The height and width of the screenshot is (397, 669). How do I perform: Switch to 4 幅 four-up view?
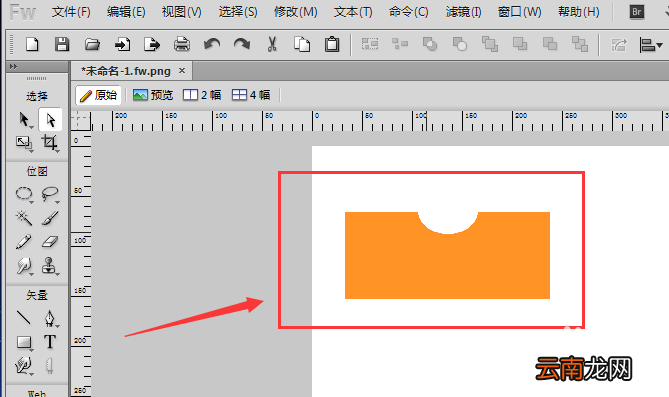(251, 95)
